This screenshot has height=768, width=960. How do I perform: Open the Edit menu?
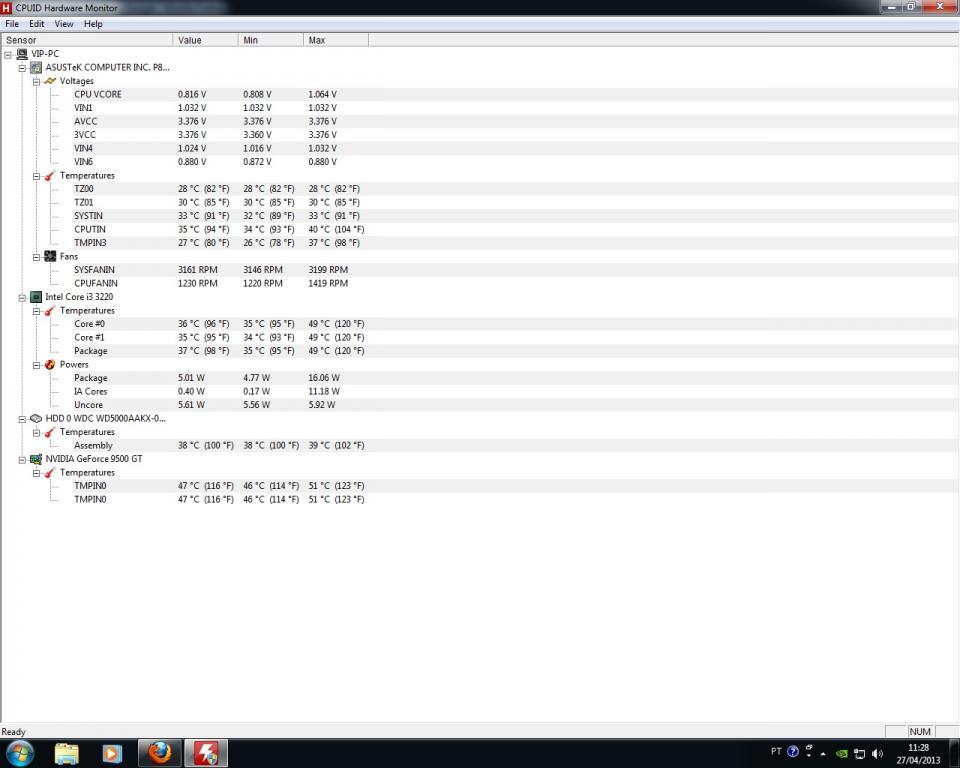click(x=37, y=24)
